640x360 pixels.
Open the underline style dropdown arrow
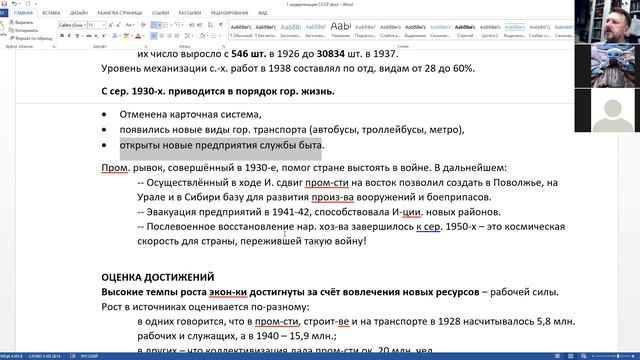(83, 36)
